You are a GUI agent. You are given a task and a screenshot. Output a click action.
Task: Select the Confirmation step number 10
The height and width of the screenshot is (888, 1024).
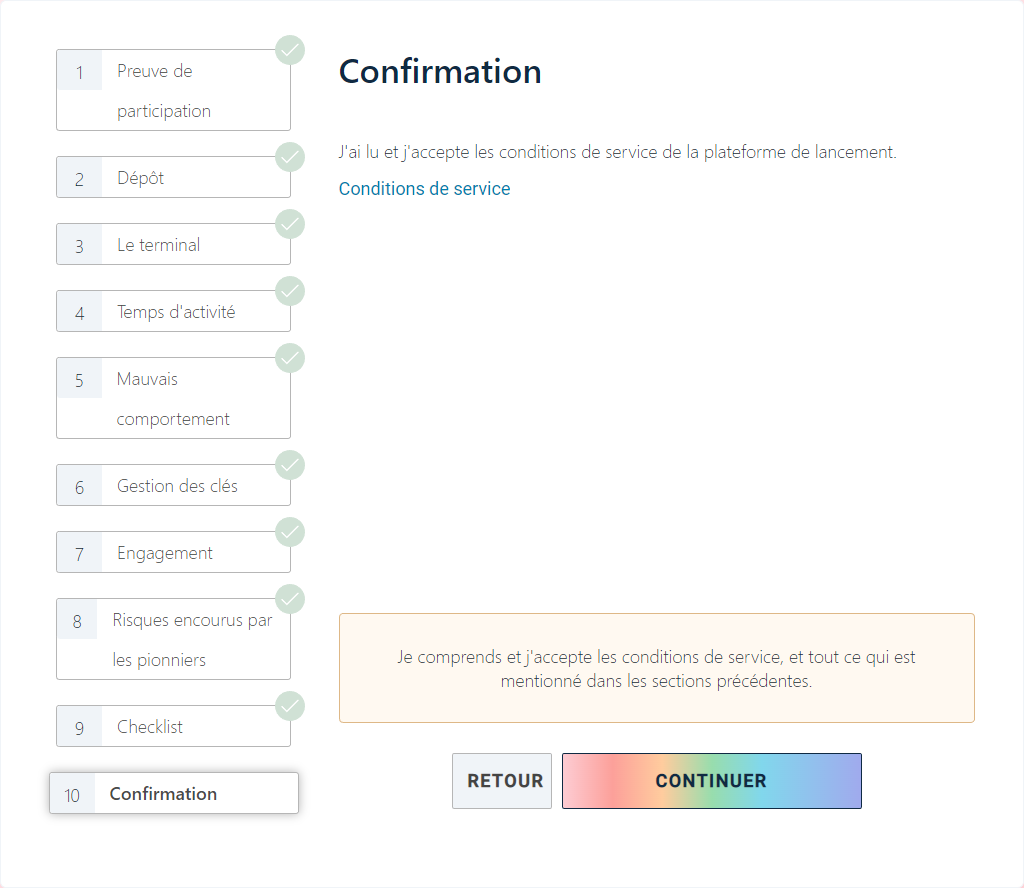pyautogui.click(x=173, y=794)
